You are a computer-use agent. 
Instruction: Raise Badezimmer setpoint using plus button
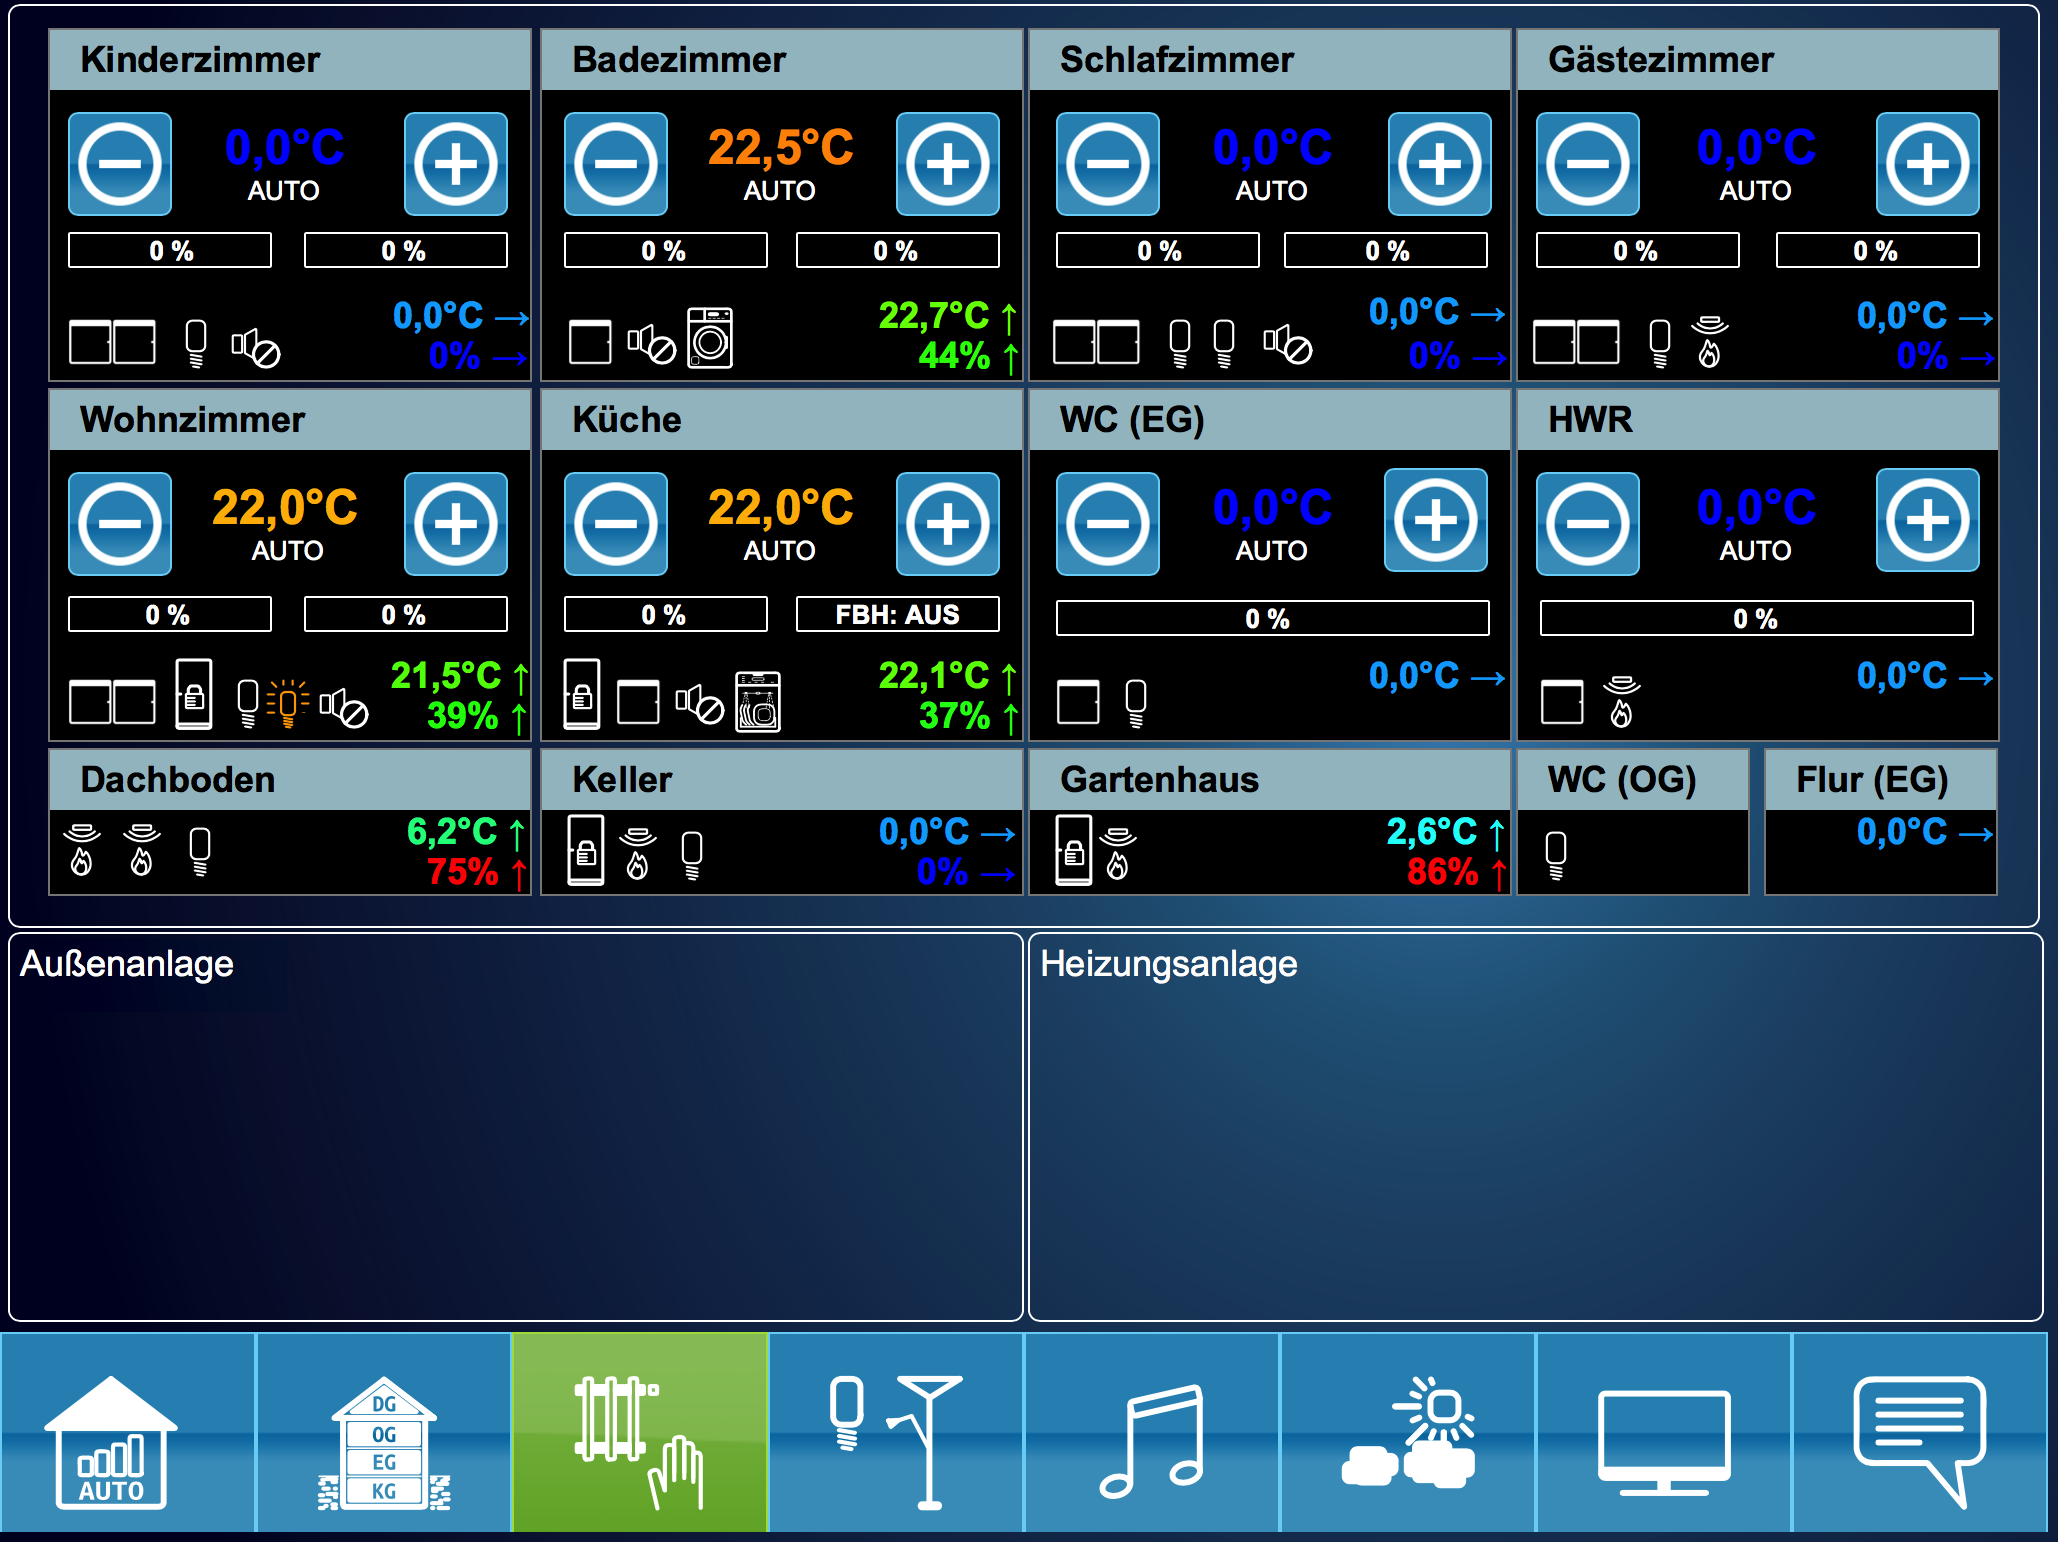point(948,164)
